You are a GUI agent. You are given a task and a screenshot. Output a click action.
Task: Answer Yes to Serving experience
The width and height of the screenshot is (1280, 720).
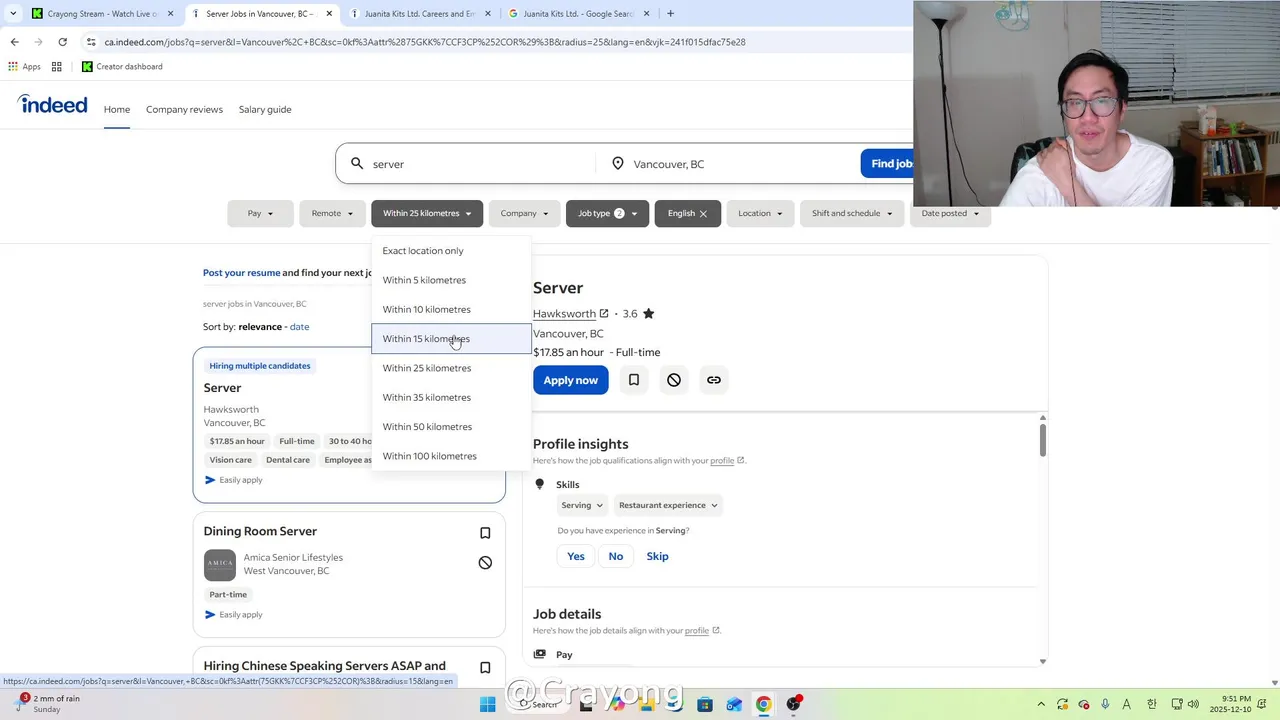coord(576,556)
